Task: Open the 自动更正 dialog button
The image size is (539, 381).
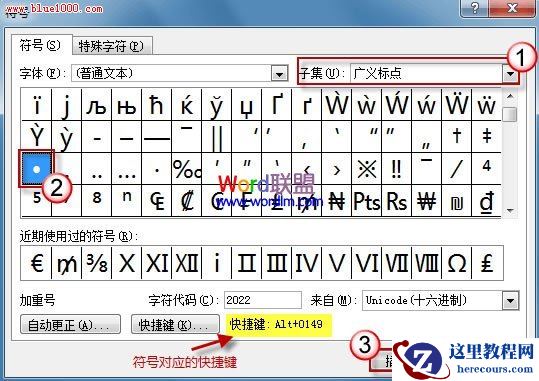Action: click(70, 324)
